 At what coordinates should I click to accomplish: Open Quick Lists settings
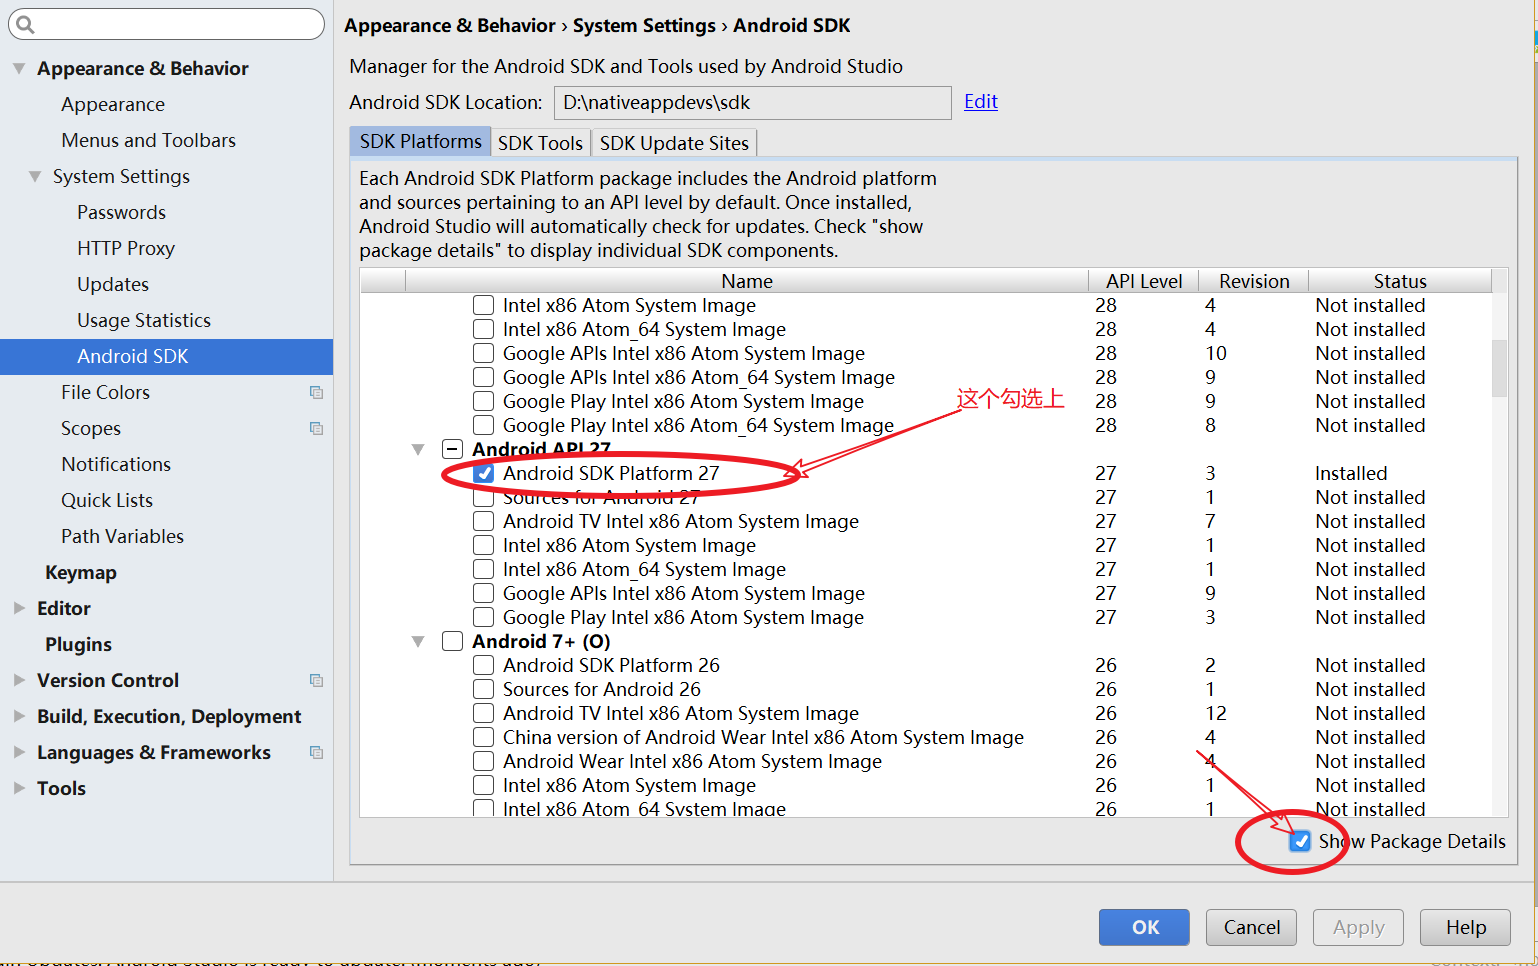point(107,500)
